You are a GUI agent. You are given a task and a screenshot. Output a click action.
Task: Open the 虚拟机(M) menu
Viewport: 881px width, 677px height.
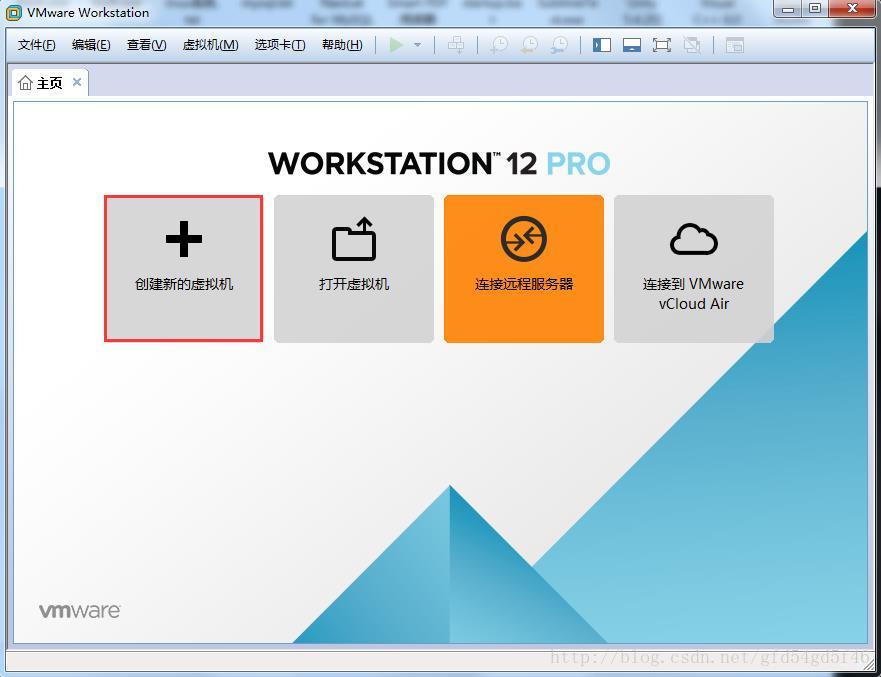click(211, 44)
